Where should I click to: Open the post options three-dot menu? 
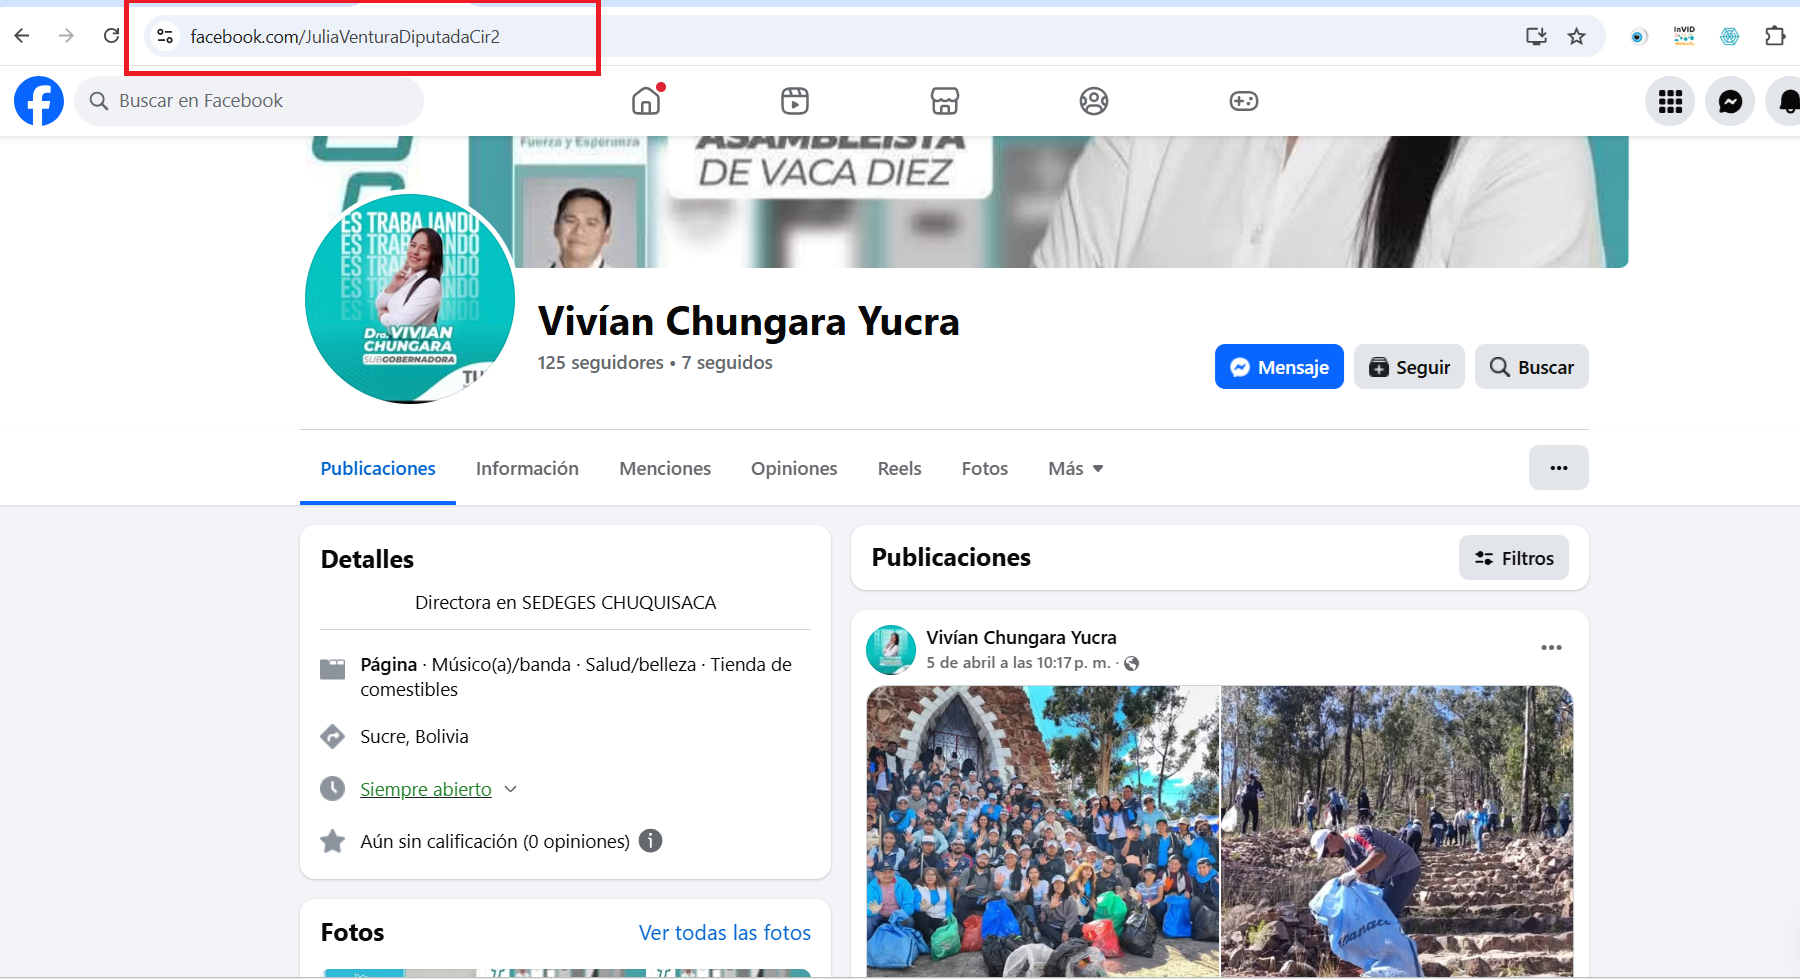click(1551, 648)
